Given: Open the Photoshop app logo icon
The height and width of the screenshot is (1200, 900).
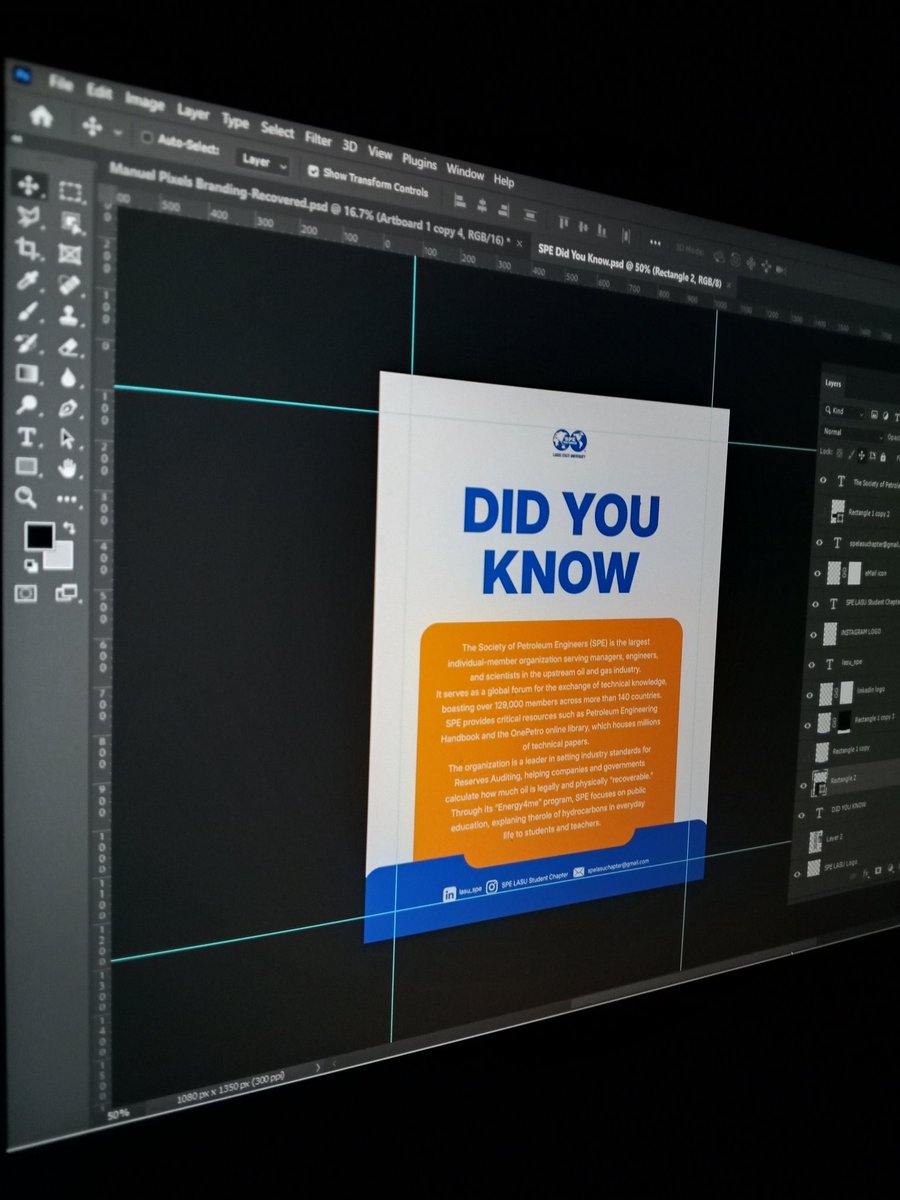Looking at the screenshot, I should point(22,73).
